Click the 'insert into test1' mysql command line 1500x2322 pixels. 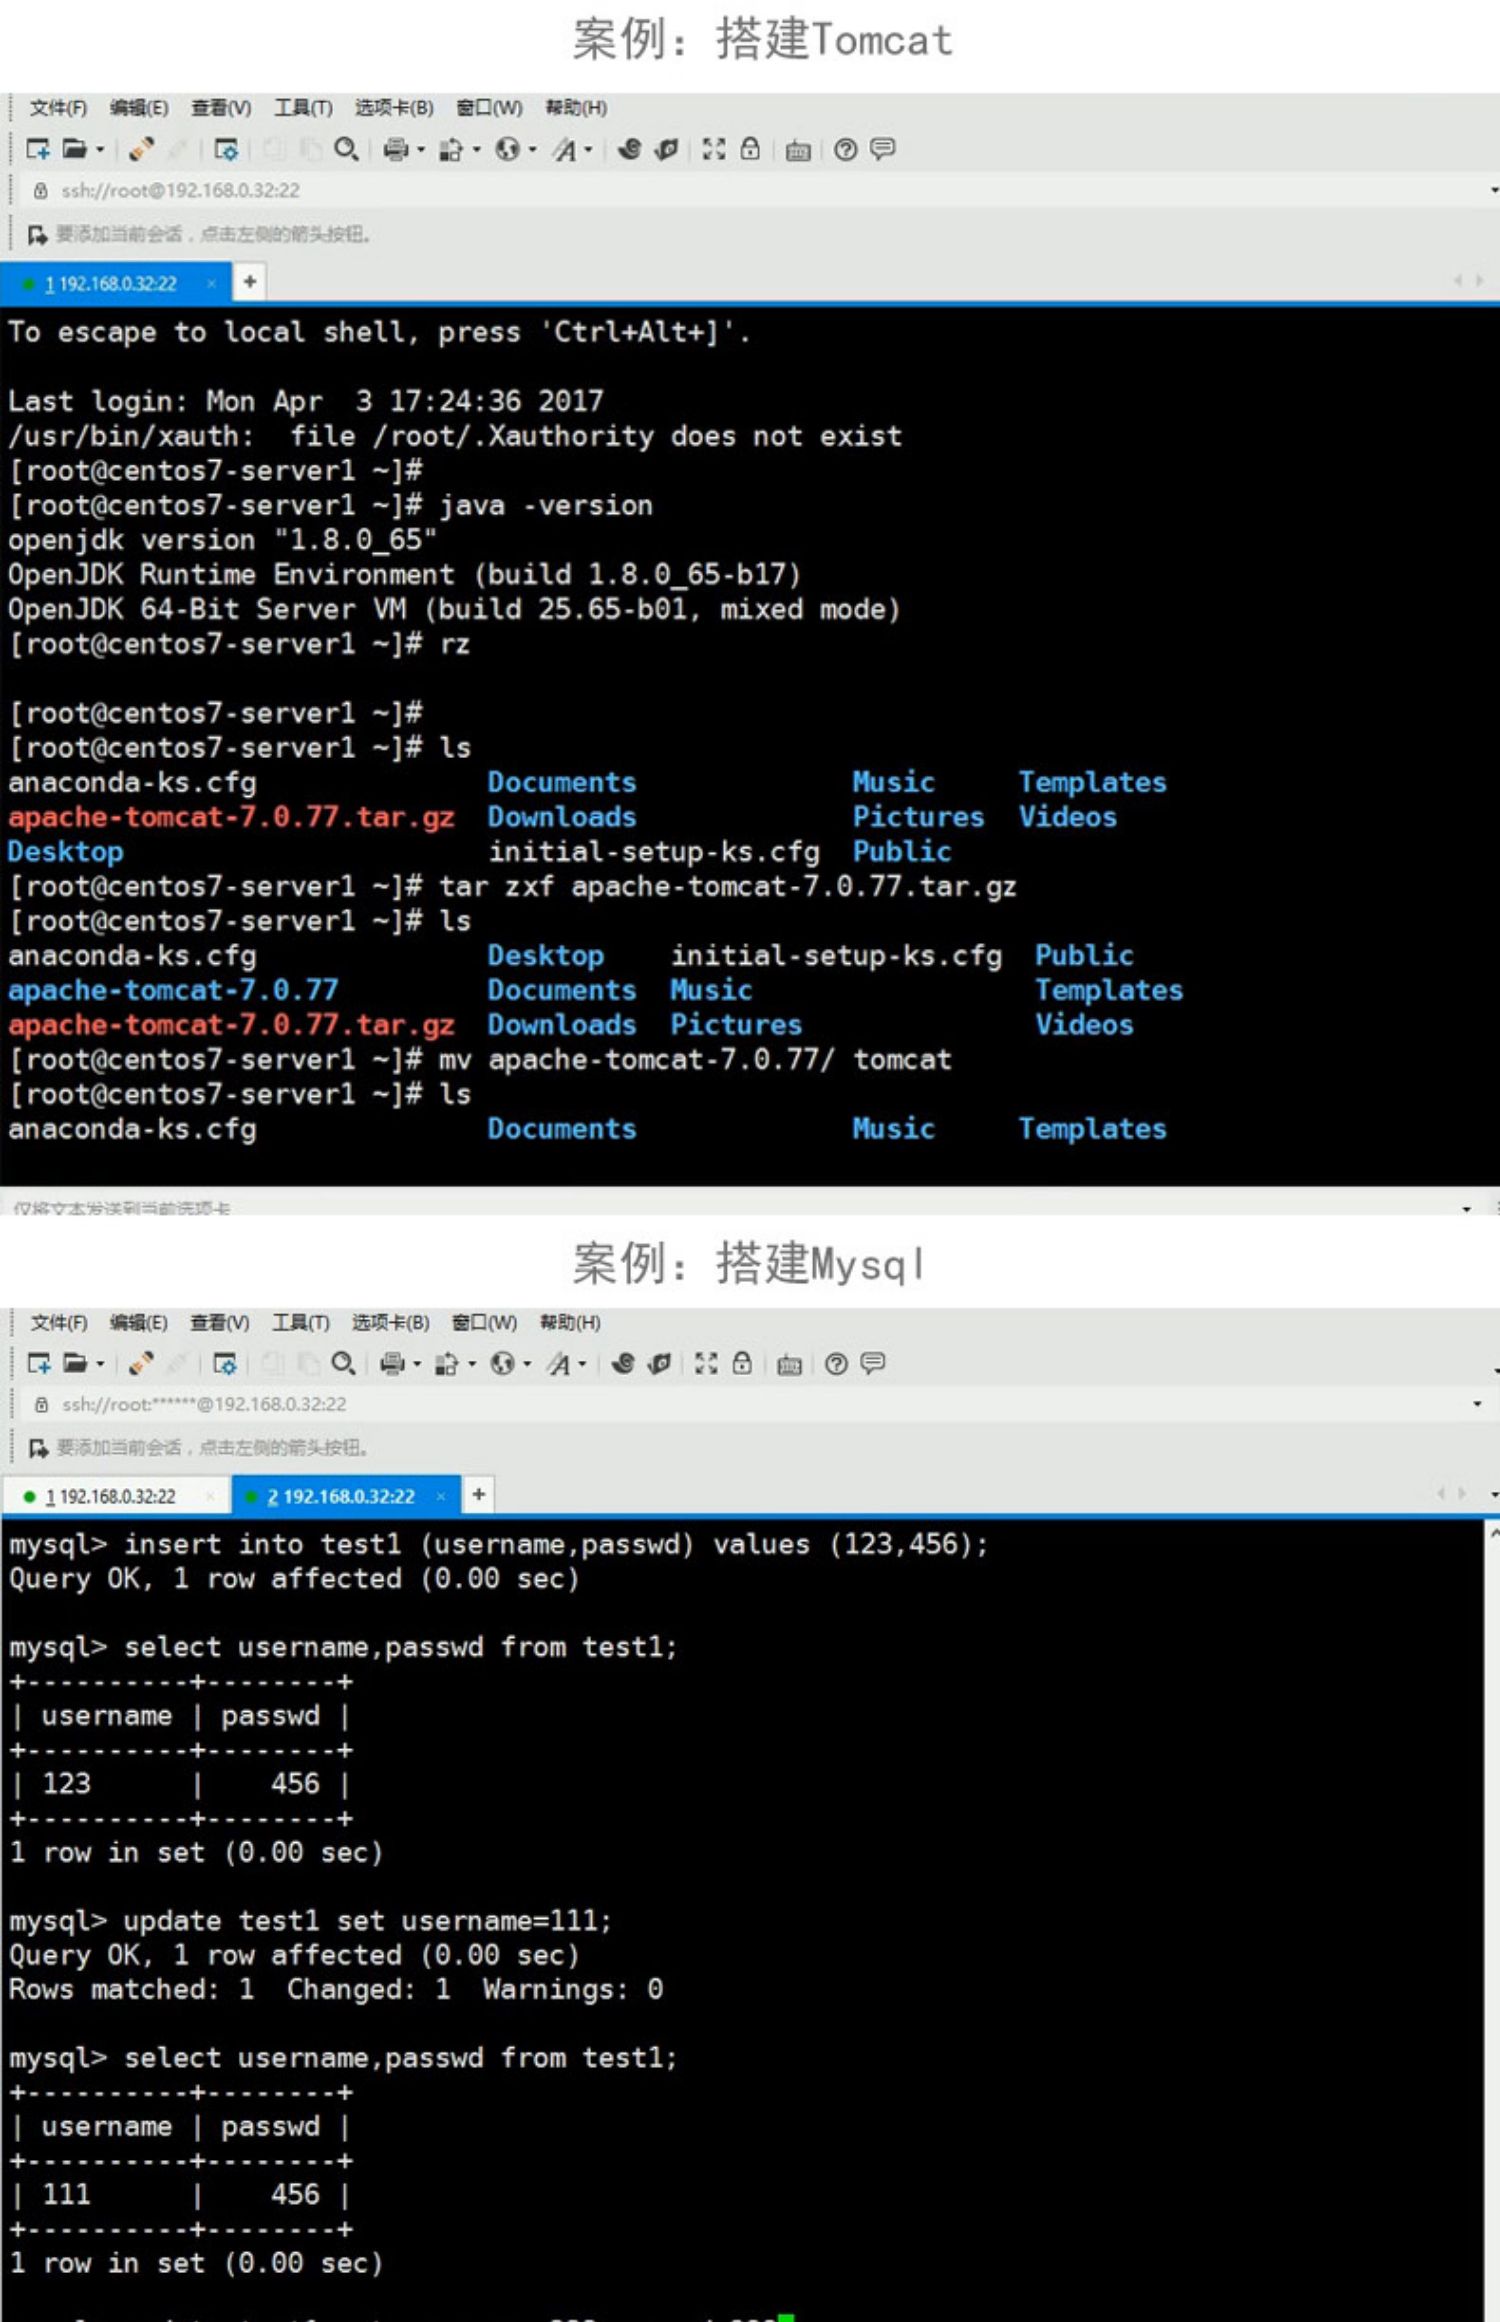498,1544
